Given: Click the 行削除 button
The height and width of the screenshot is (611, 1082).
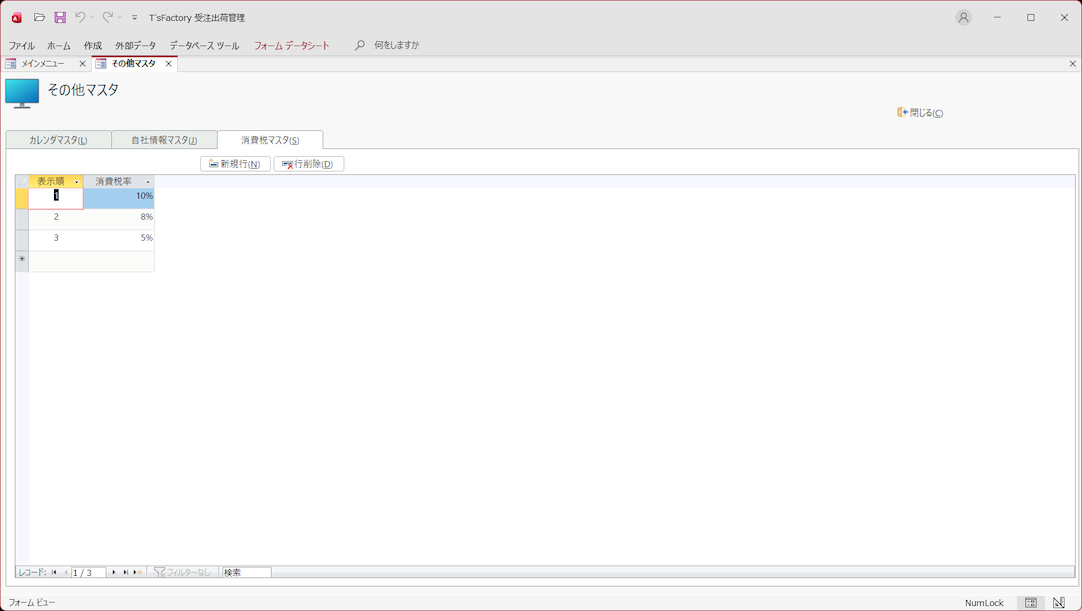Looking at the screenshot, I should [x=309, y=164].
